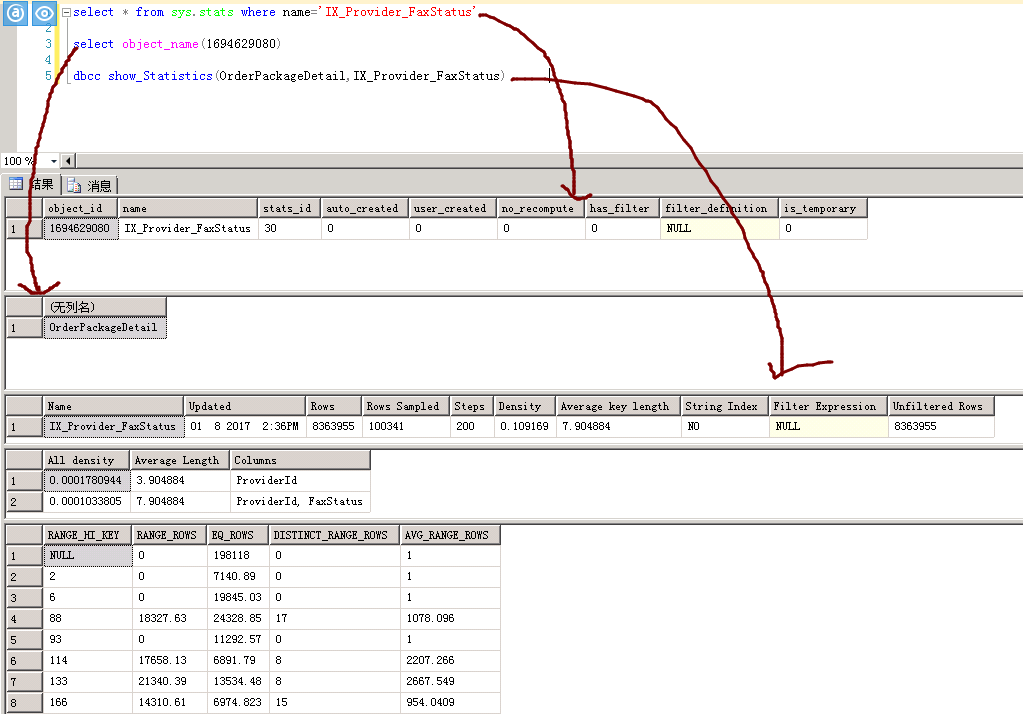Select the NULL filter_definition cell
This screenshot has height=714, width=1023.
pyautogui.click(x=720, y=229)
